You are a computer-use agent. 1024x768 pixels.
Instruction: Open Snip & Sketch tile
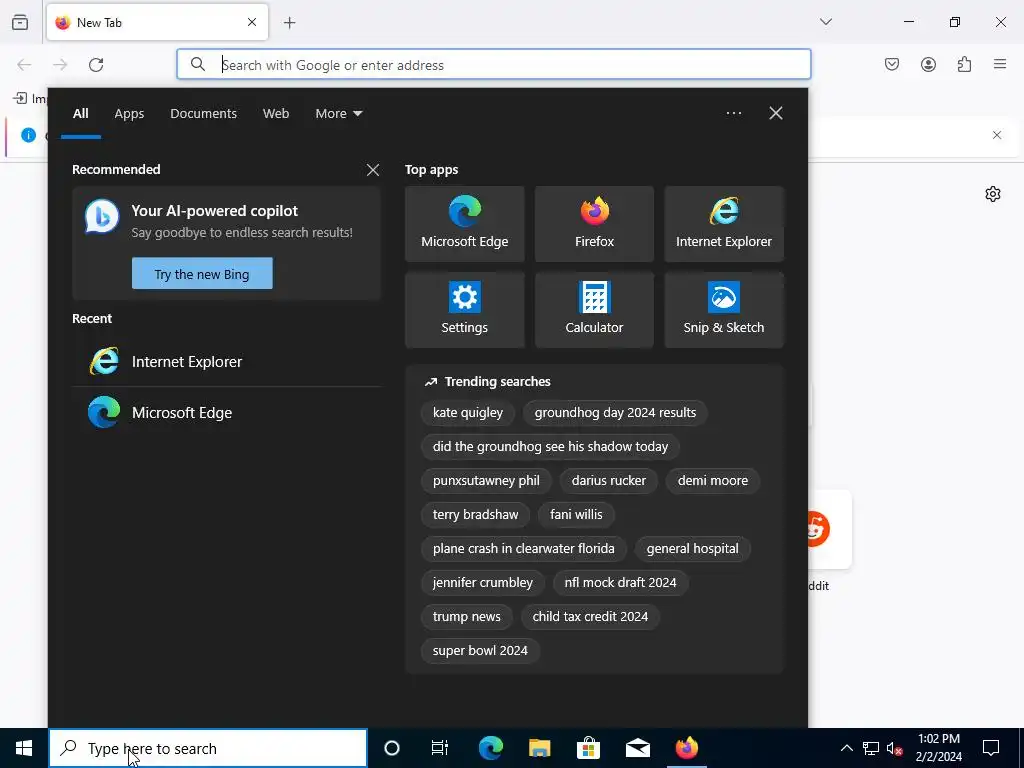724,310
